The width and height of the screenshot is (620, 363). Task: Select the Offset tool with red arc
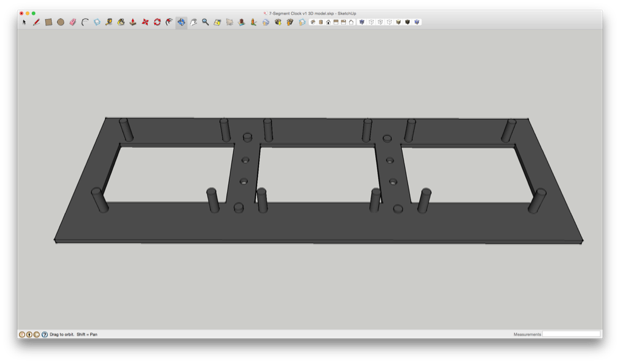pos(169,22)
